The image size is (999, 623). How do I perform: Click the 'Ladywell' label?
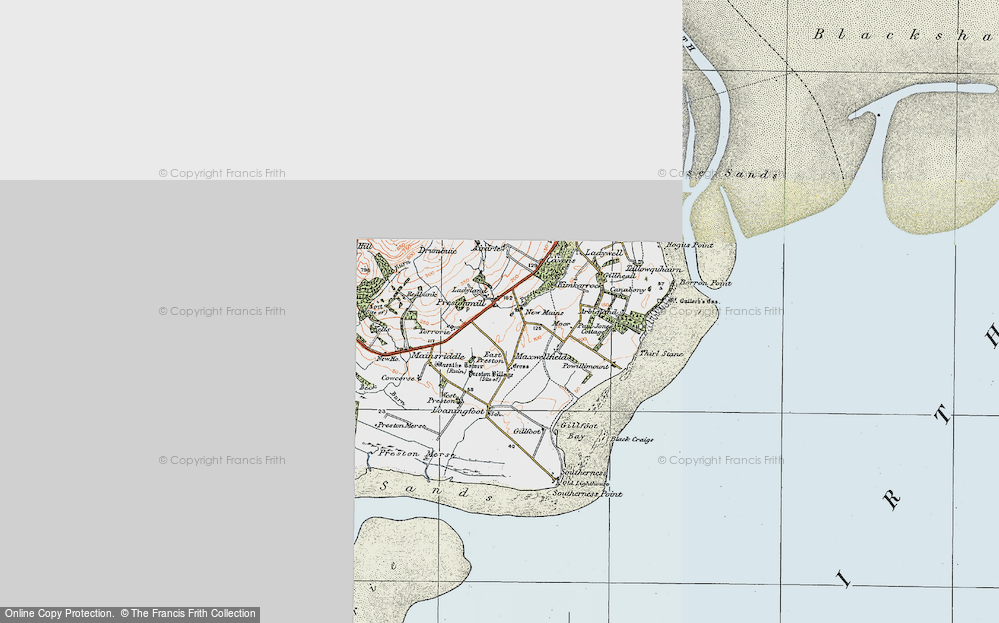point(603,253)
